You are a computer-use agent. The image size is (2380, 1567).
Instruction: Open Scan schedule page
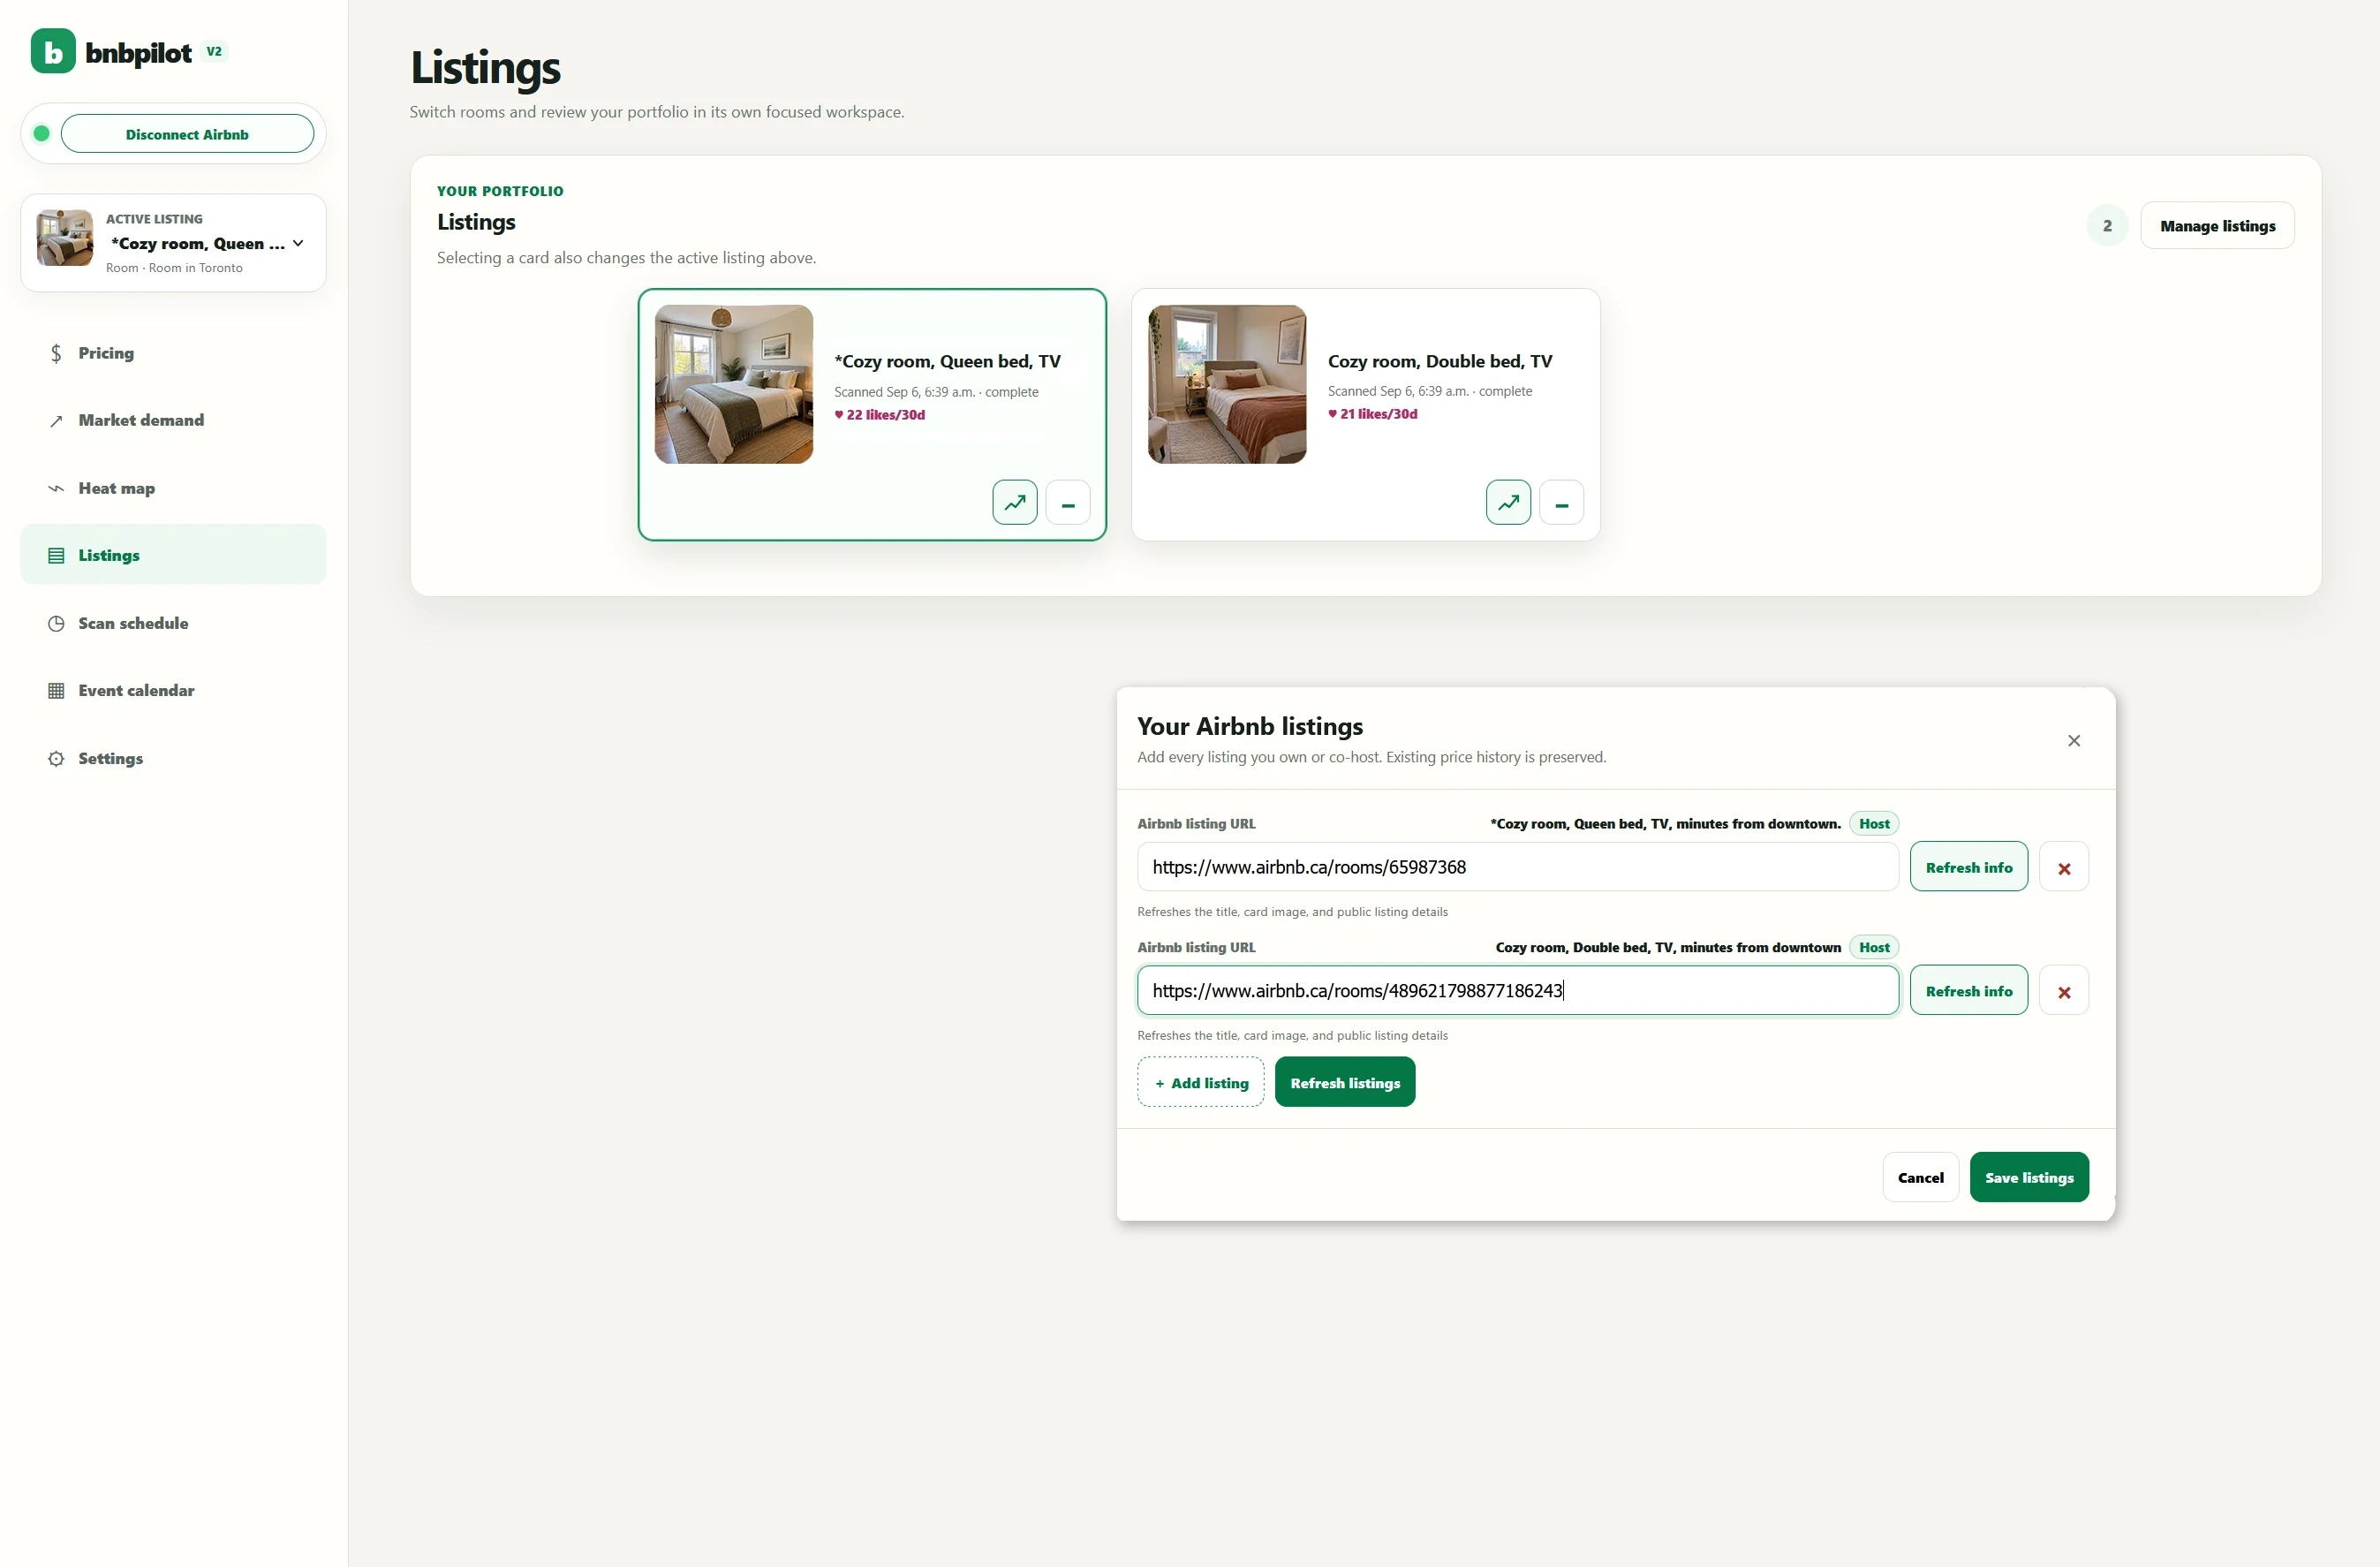point(173,623)
